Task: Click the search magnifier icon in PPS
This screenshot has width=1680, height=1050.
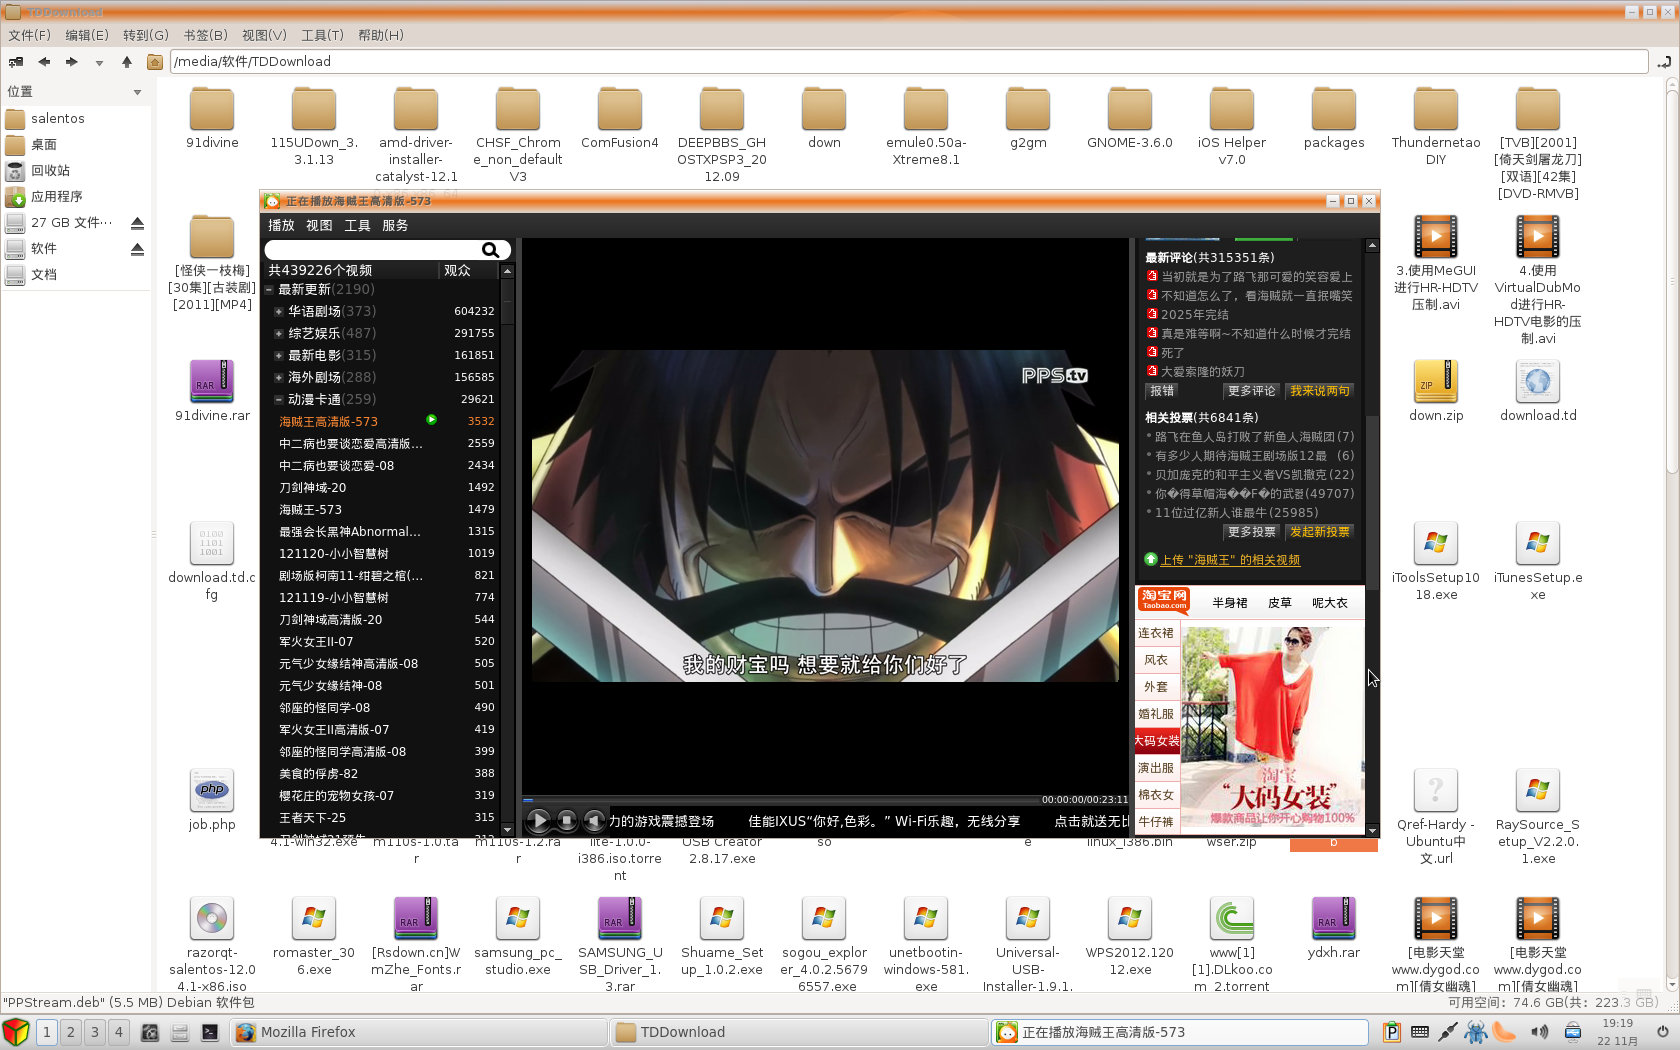Action: 490,250
